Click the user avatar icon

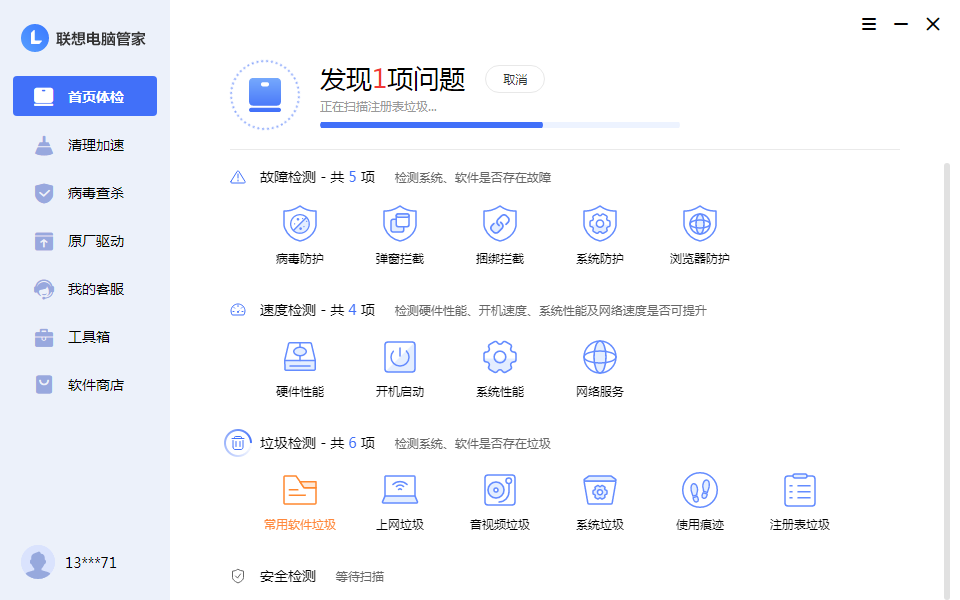pyautogui.click(x=38, y=562)
